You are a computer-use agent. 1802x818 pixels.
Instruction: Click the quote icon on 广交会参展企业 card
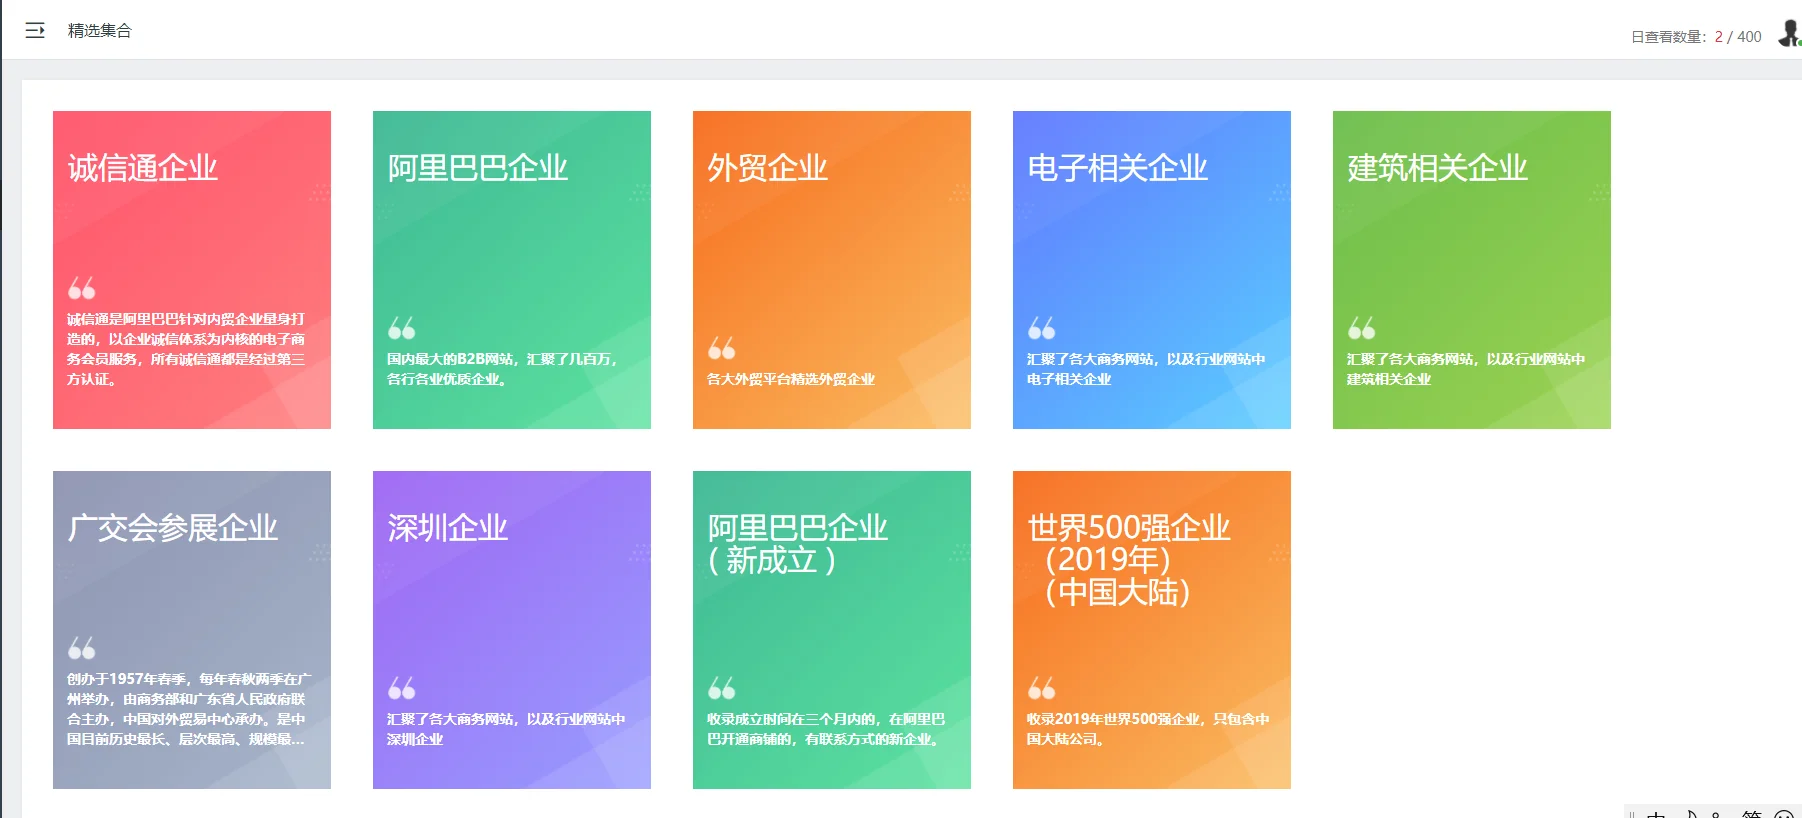click(82, 648)
